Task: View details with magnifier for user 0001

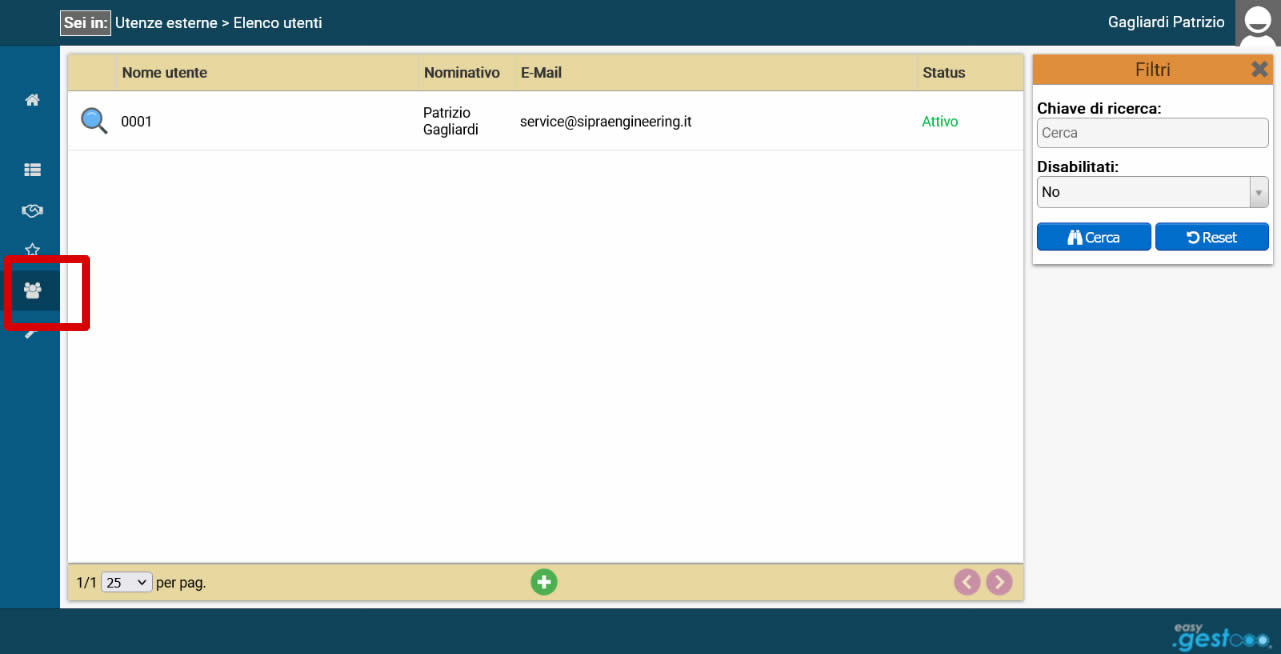Action: (94, 121)
